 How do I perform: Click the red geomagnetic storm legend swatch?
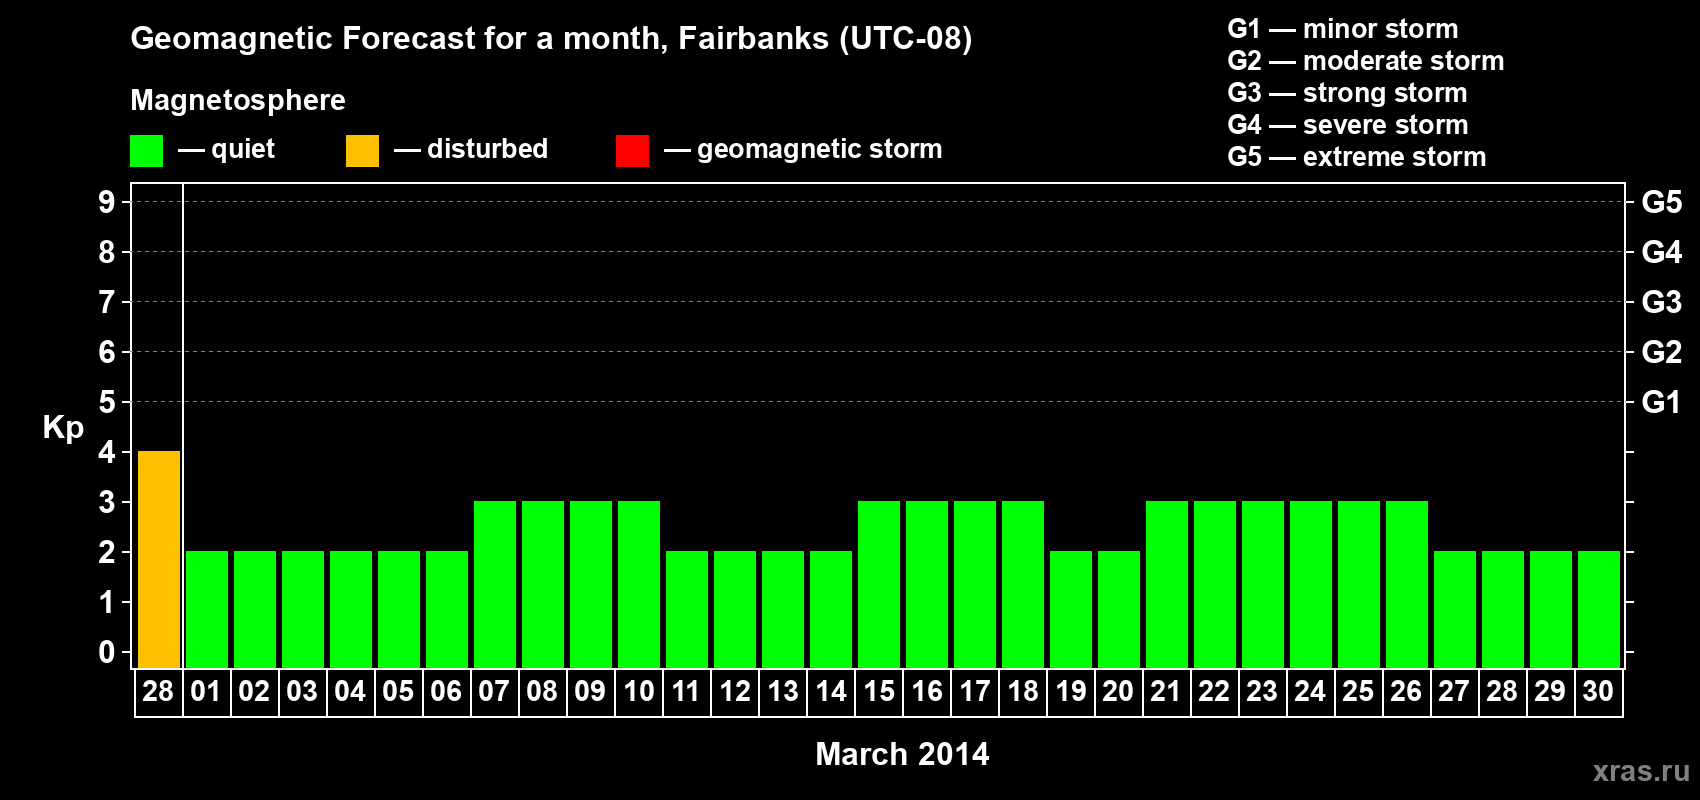click(632, 151)
